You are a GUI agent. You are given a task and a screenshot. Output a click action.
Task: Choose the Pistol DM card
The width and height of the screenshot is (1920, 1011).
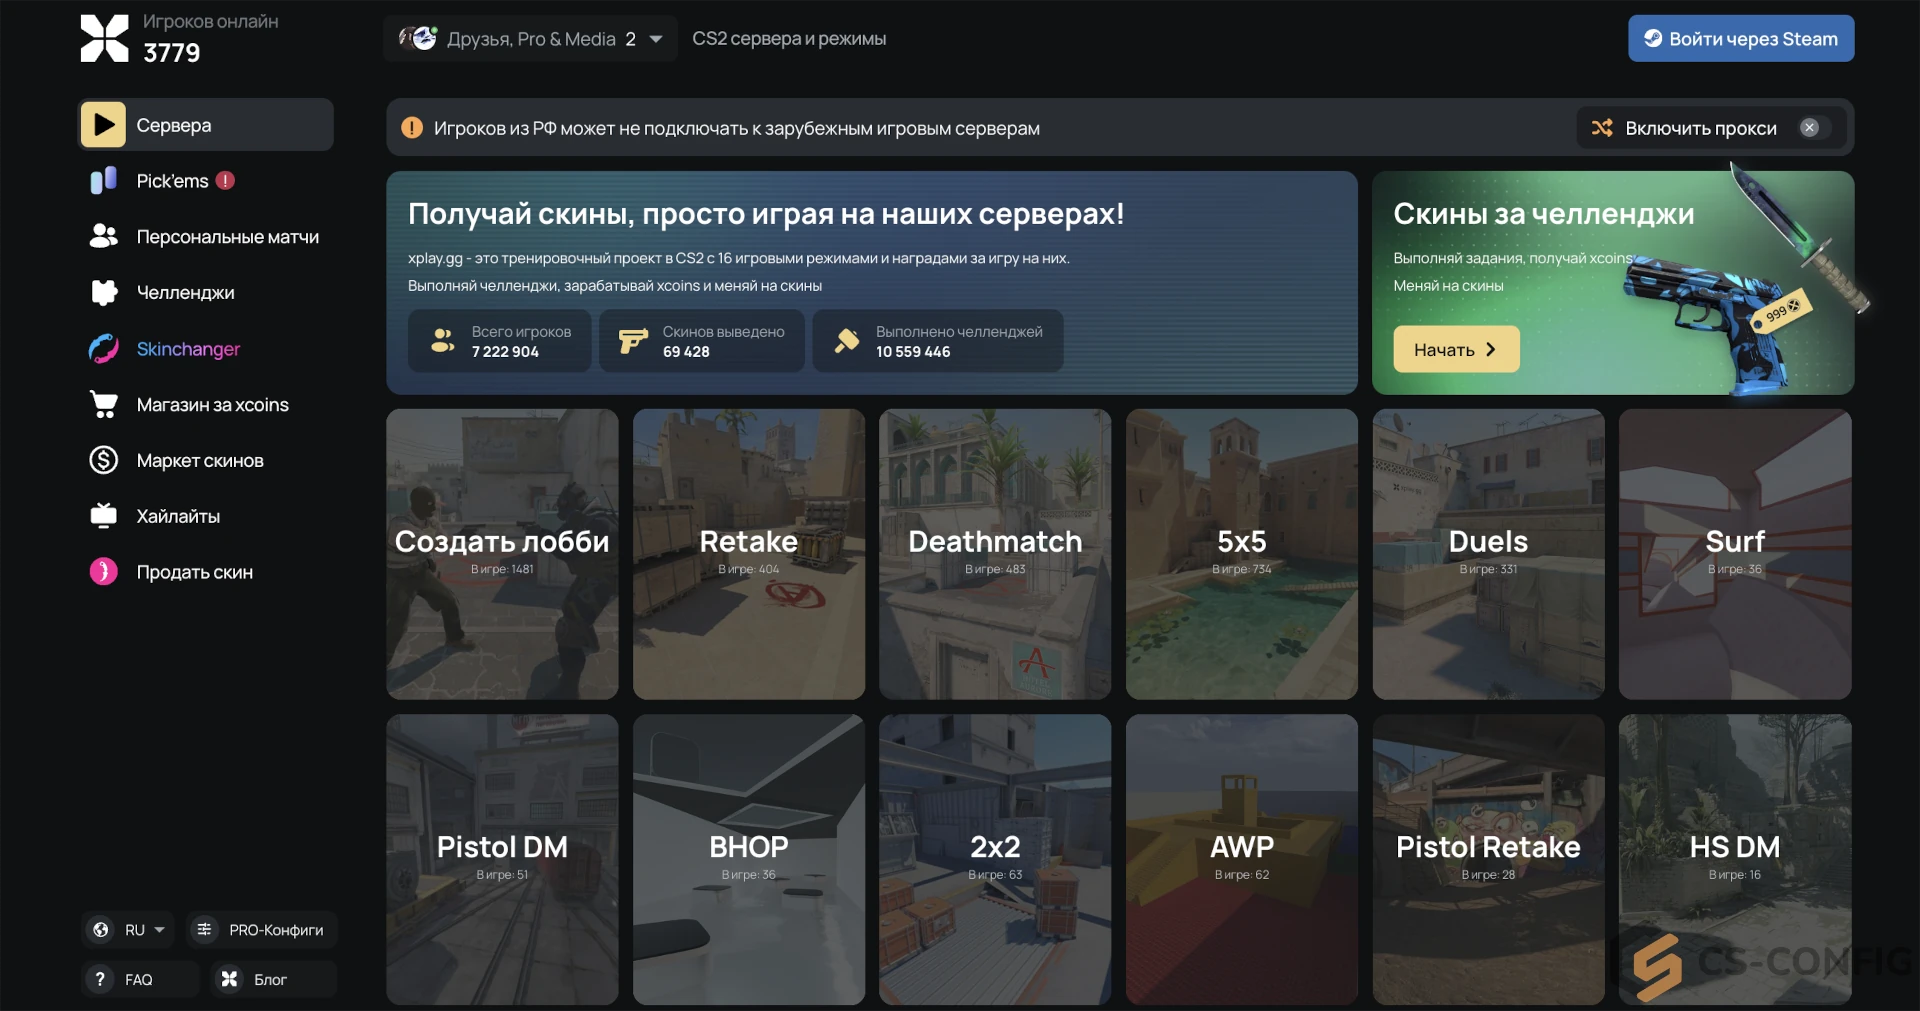[502, 859]
